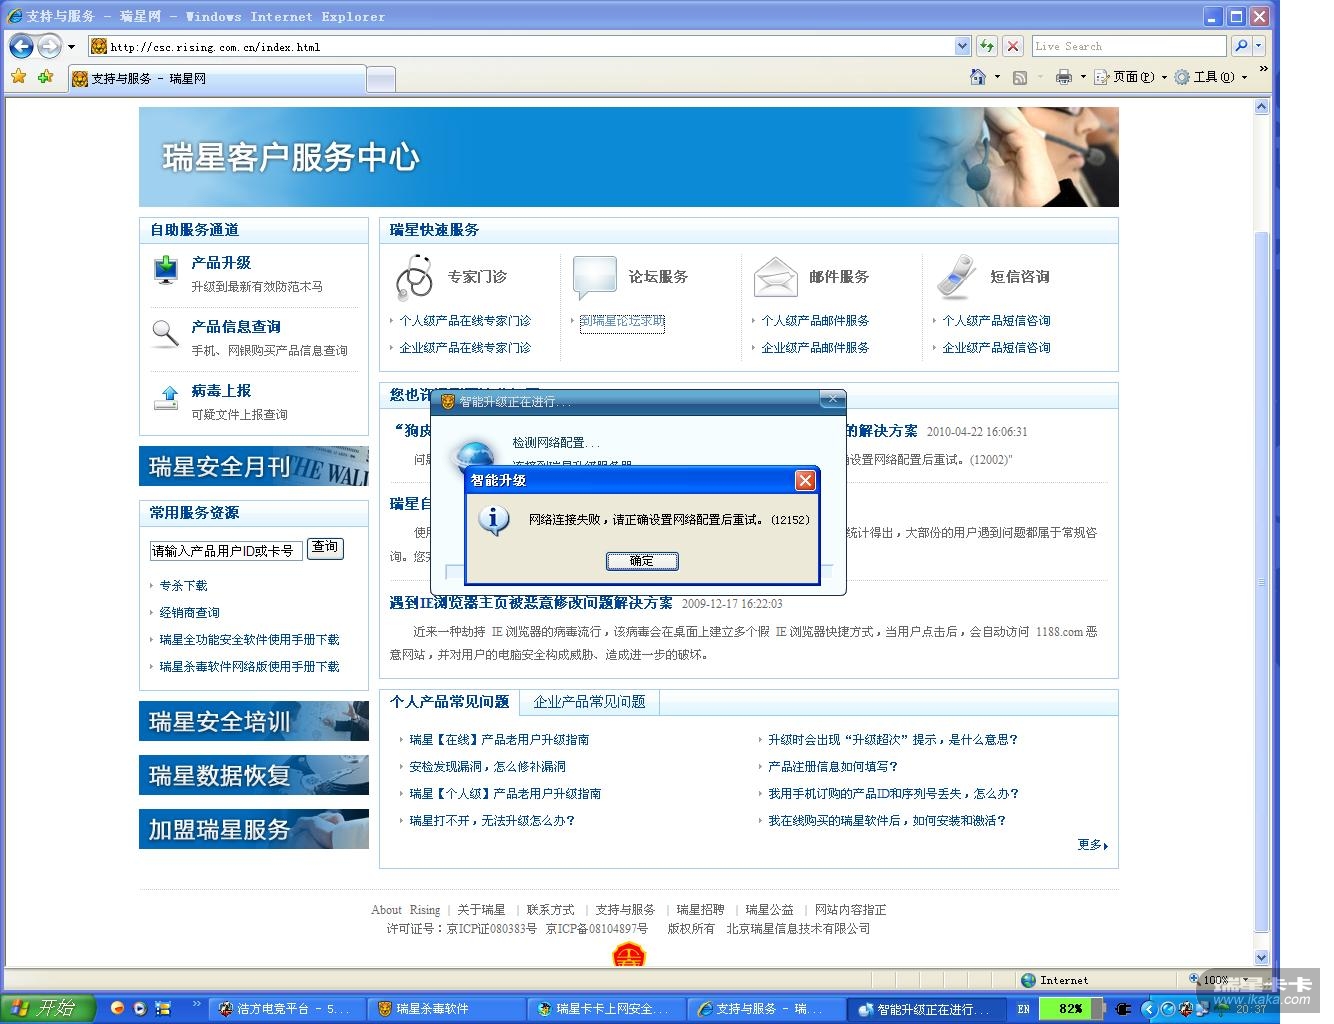The width and height of the screenshot is (1334, 1024).
Task: Open the 经销商查询 link
Action: (x=189, y=613)
